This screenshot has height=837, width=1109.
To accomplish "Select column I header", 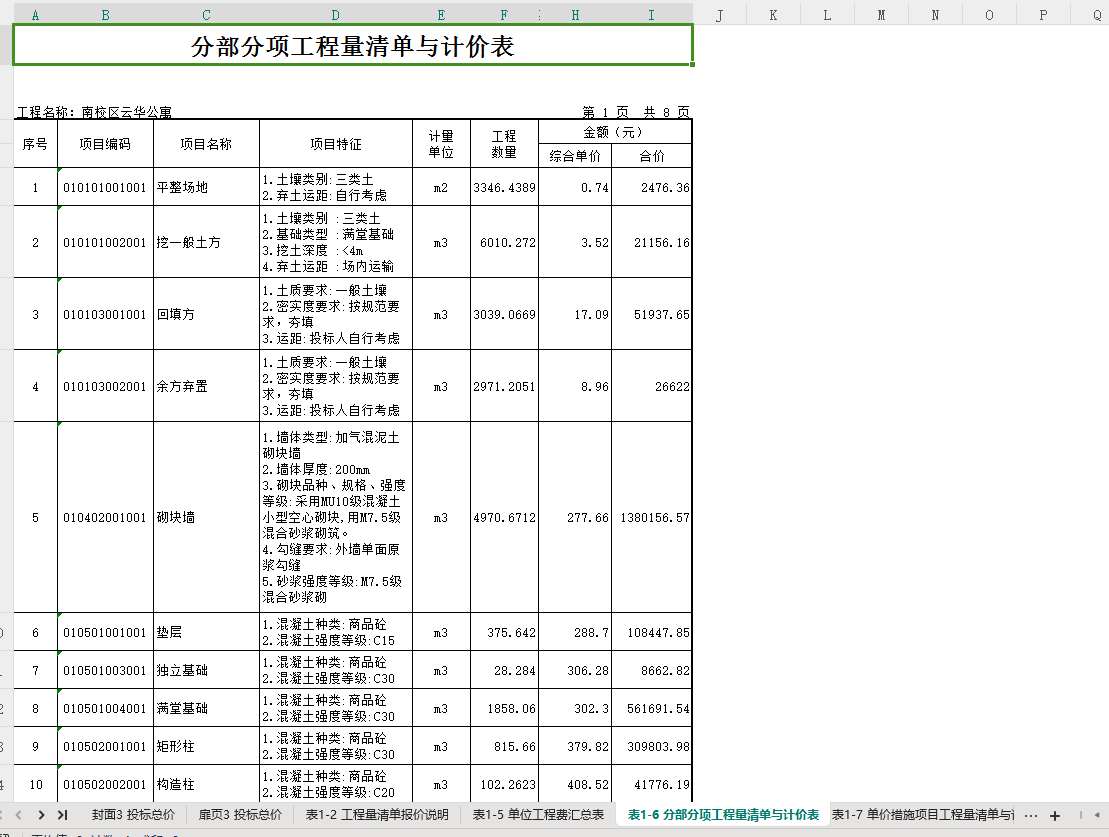I will pos(651,15).
